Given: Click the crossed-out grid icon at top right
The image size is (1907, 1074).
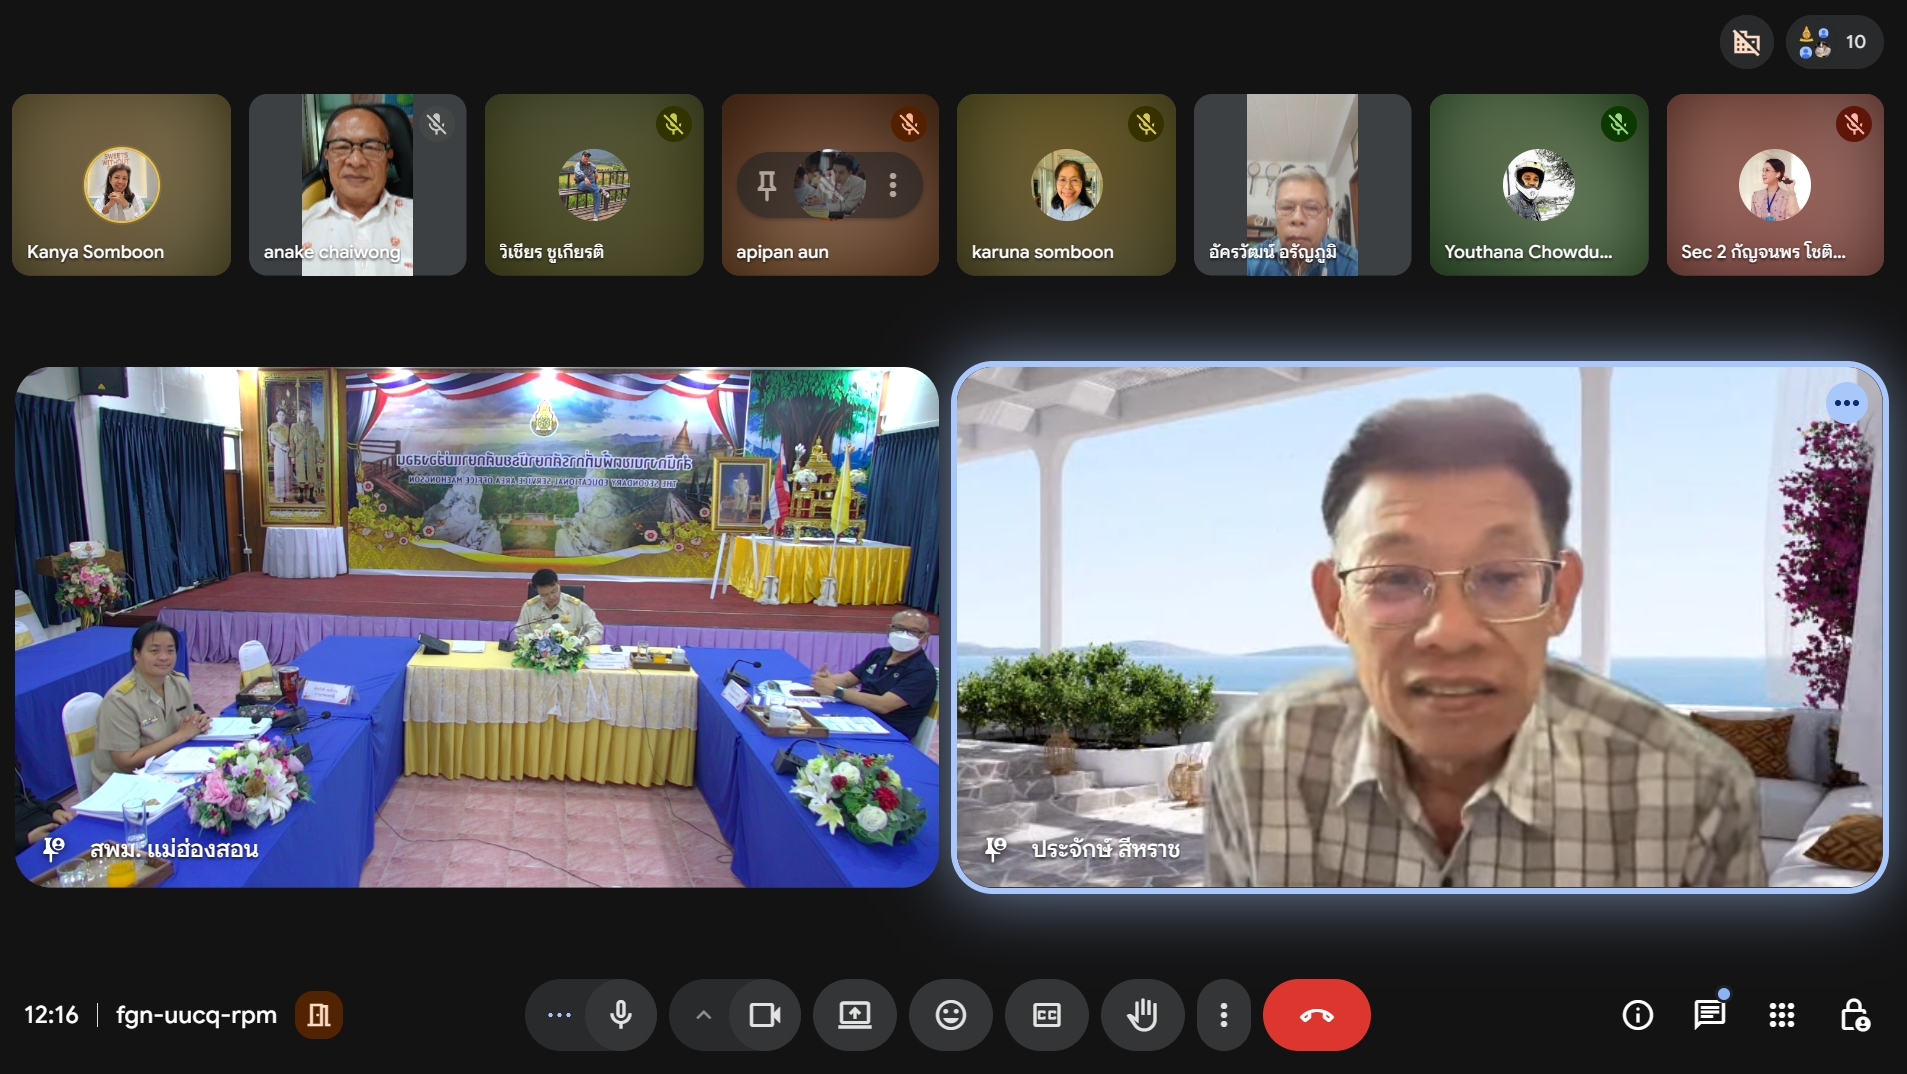Looking at the screenshot, I should point(1746,42).
